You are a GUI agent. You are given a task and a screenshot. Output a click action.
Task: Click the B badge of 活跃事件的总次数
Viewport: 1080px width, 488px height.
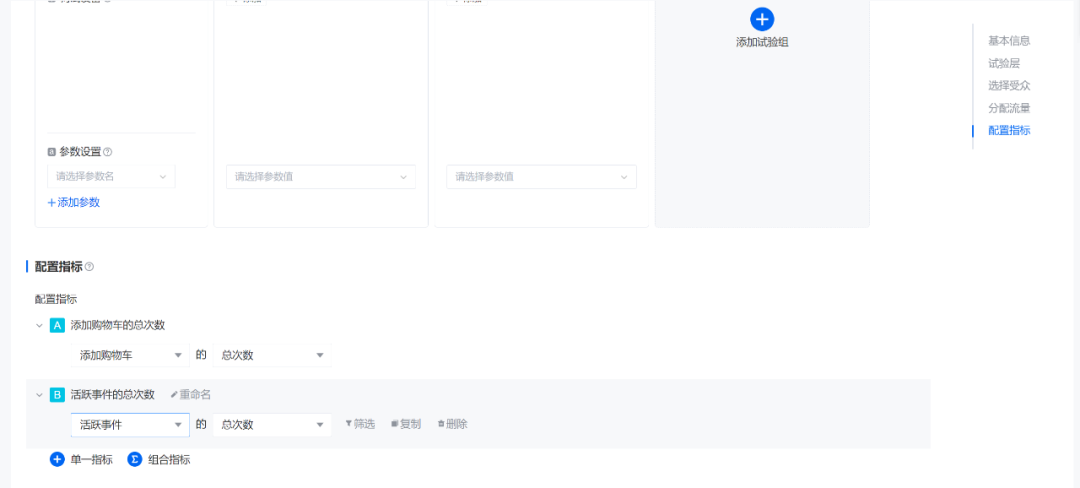tap(57, 395)
